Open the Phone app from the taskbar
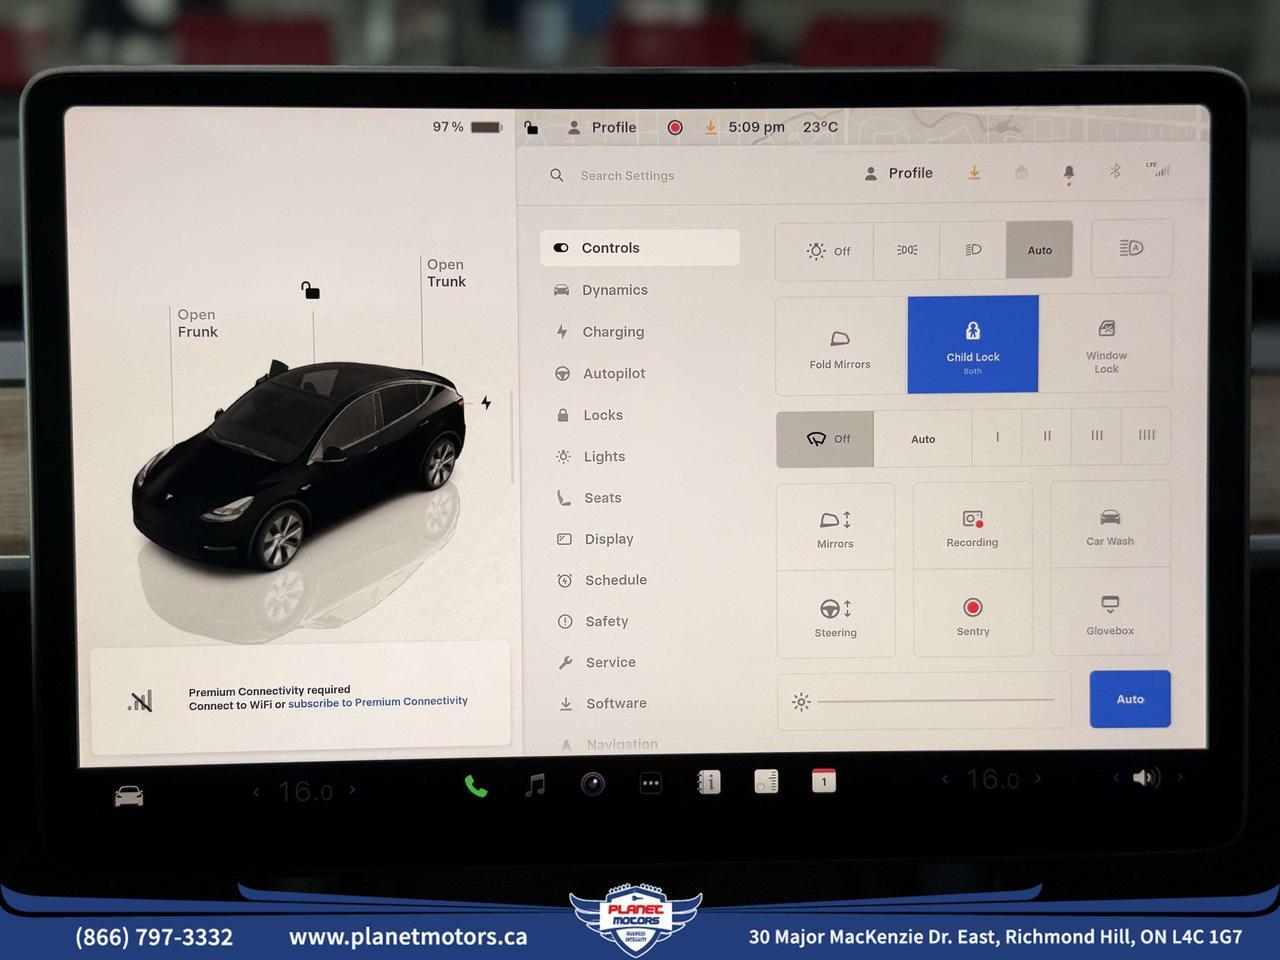This screenshot has width=1280, height=960. (477, 786)
